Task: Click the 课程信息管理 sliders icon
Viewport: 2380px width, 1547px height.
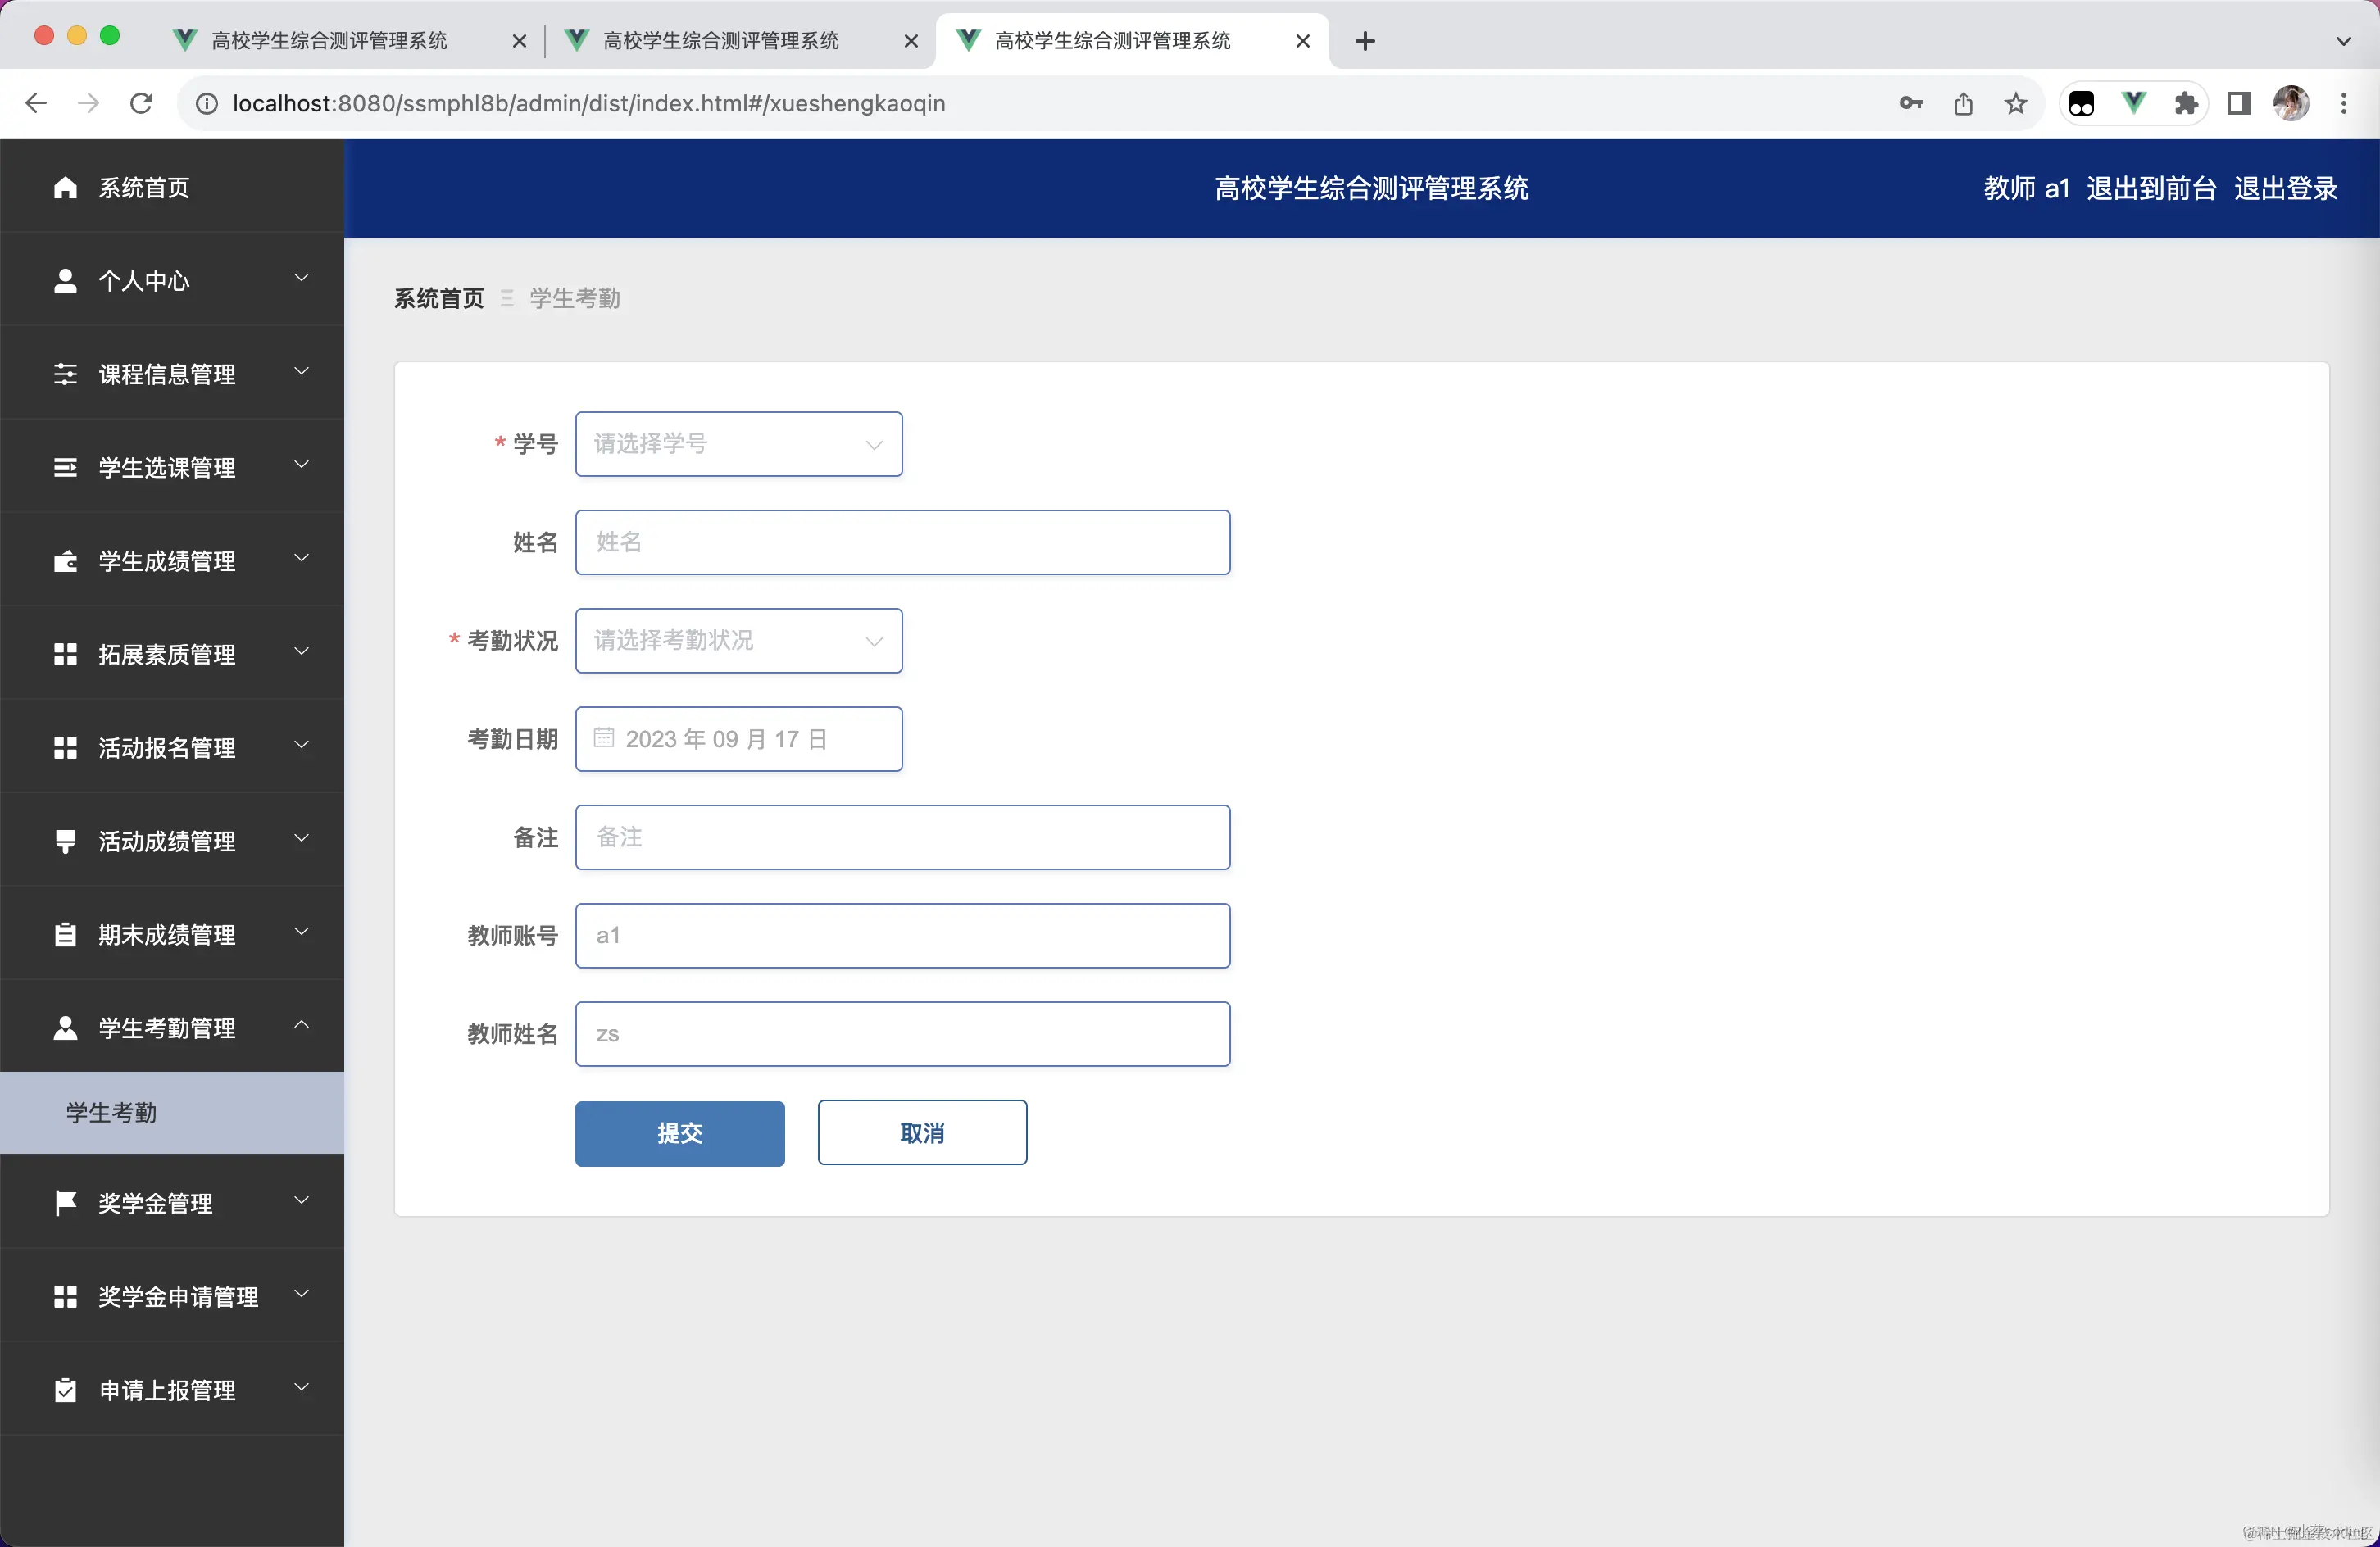Action: (65, 373)
